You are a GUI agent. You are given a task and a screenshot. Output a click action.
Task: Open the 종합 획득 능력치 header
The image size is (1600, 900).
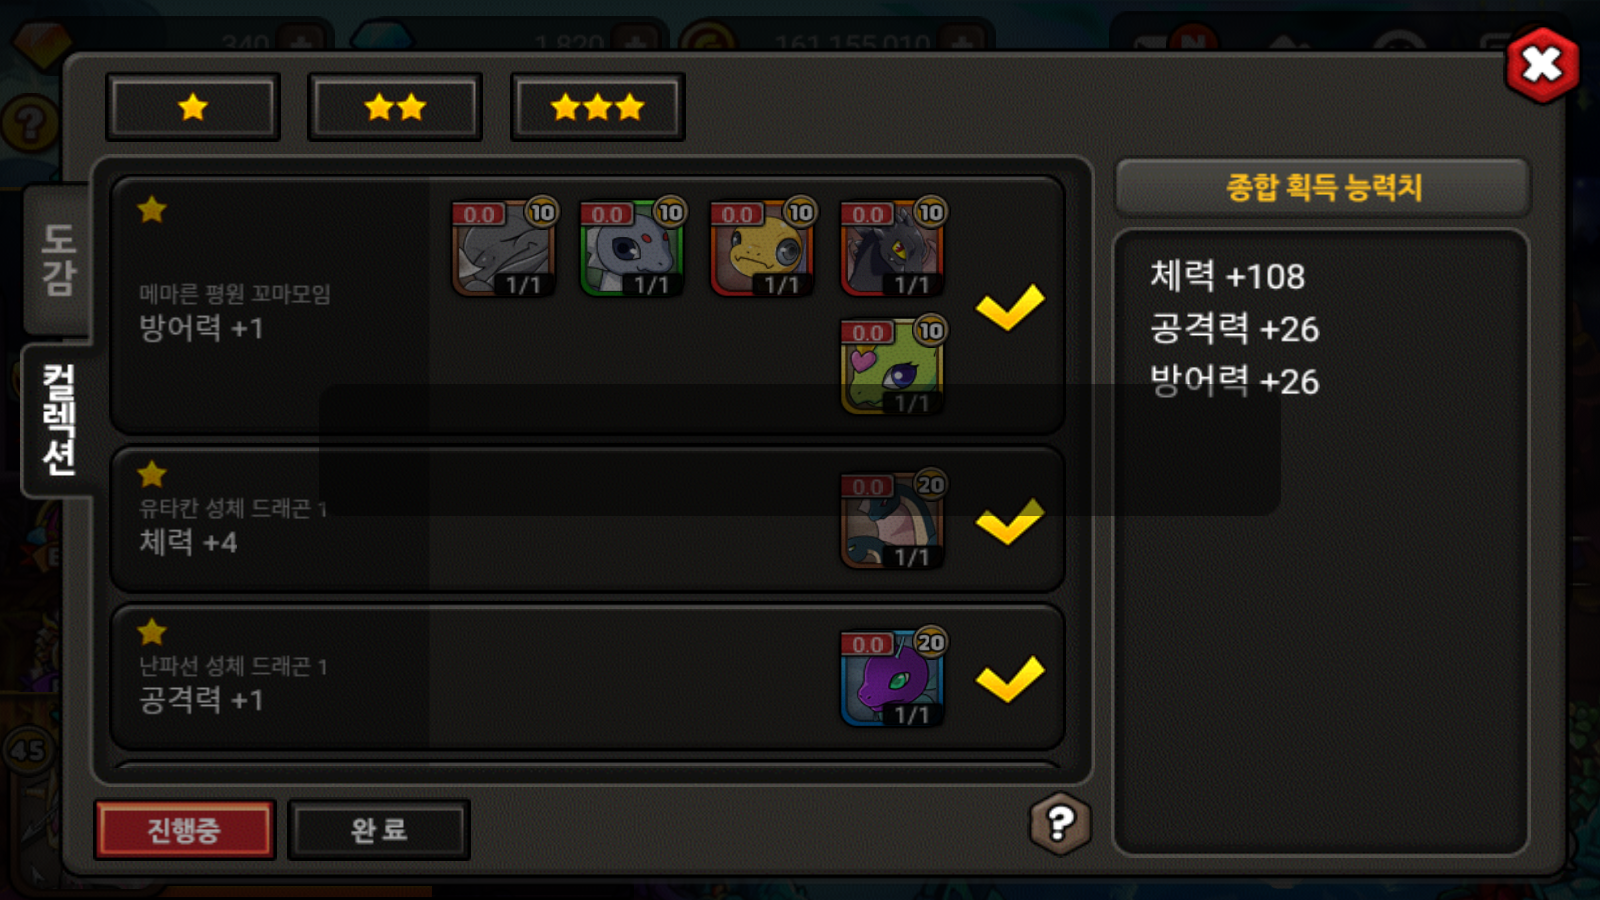(x=1323, y=187)
